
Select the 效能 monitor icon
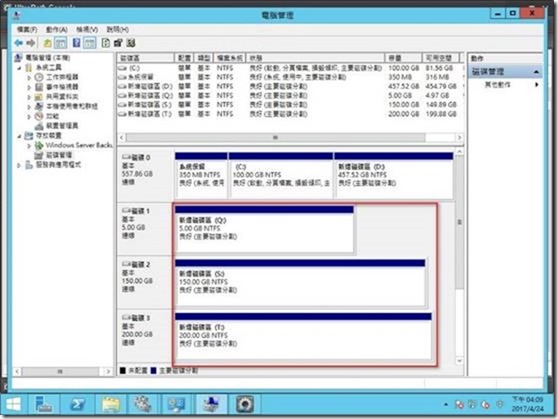click(x=39, y=116)
